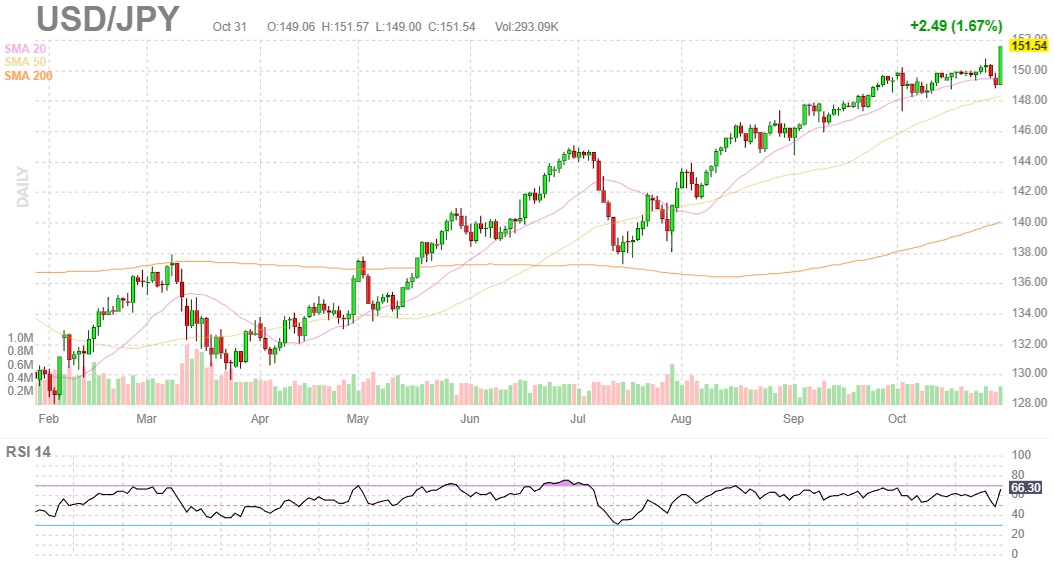Viewport: 1054px width, 564px height.
Task: Click the 138.00 price axis label
Action: coord(1029,252)
